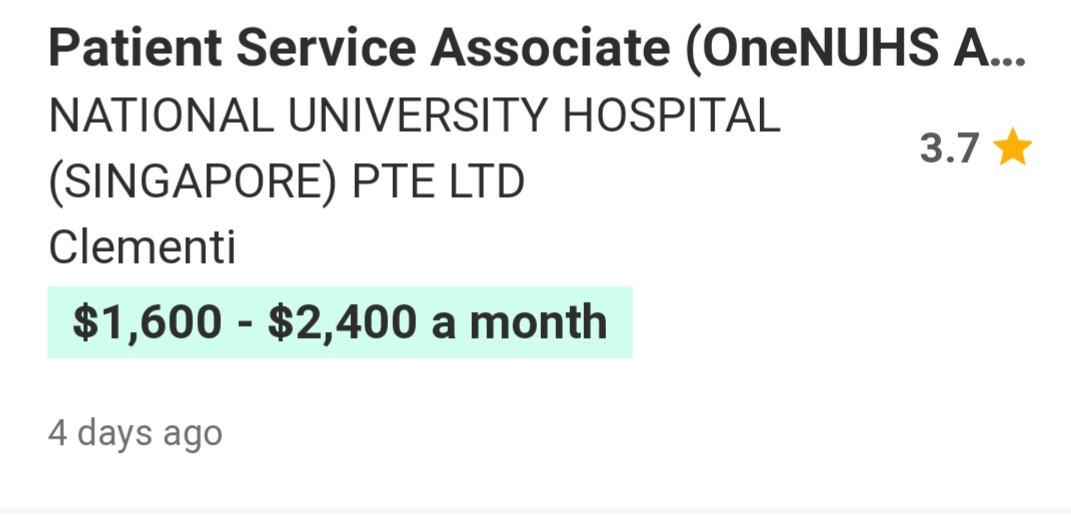This screenshot has height=517, width=1071.
Task: Click the word Patient in the job title
Action: click(135, 49)
